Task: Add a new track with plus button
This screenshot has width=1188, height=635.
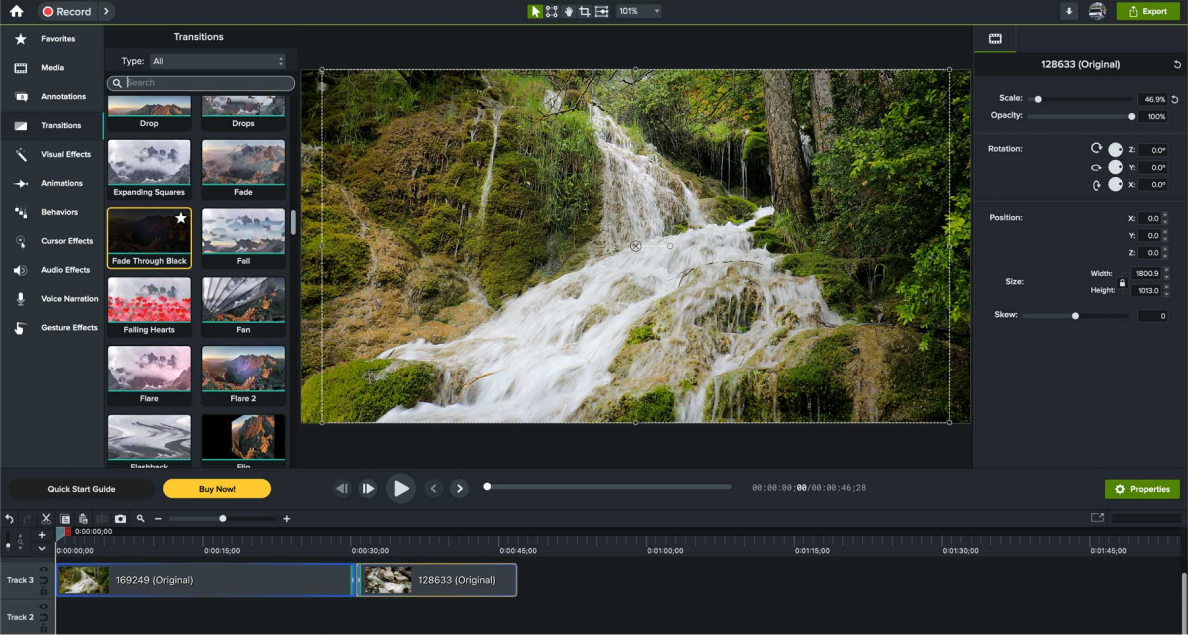Action: point(42,535)
